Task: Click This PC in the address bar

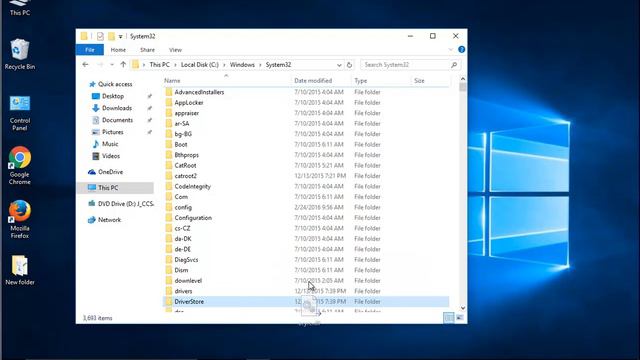Action: coord(159,64)
